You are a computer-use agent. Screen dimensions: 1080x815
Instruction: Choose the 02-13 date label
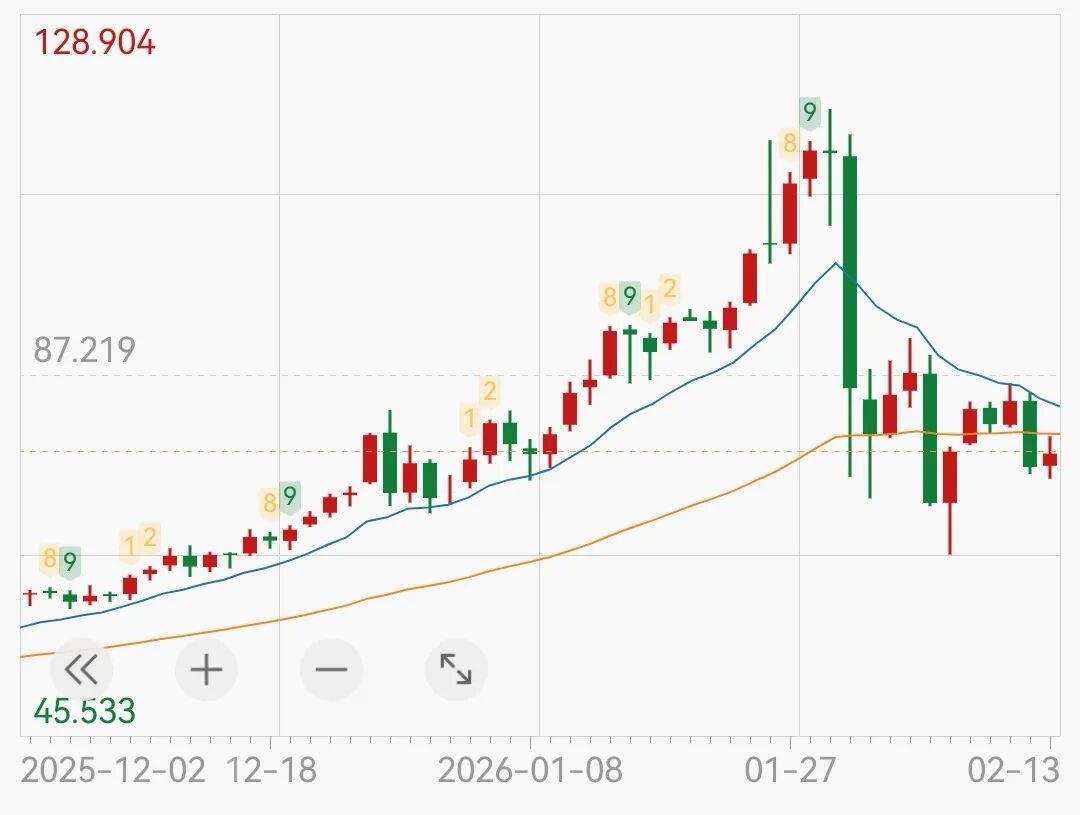[x=1013, y=771]
